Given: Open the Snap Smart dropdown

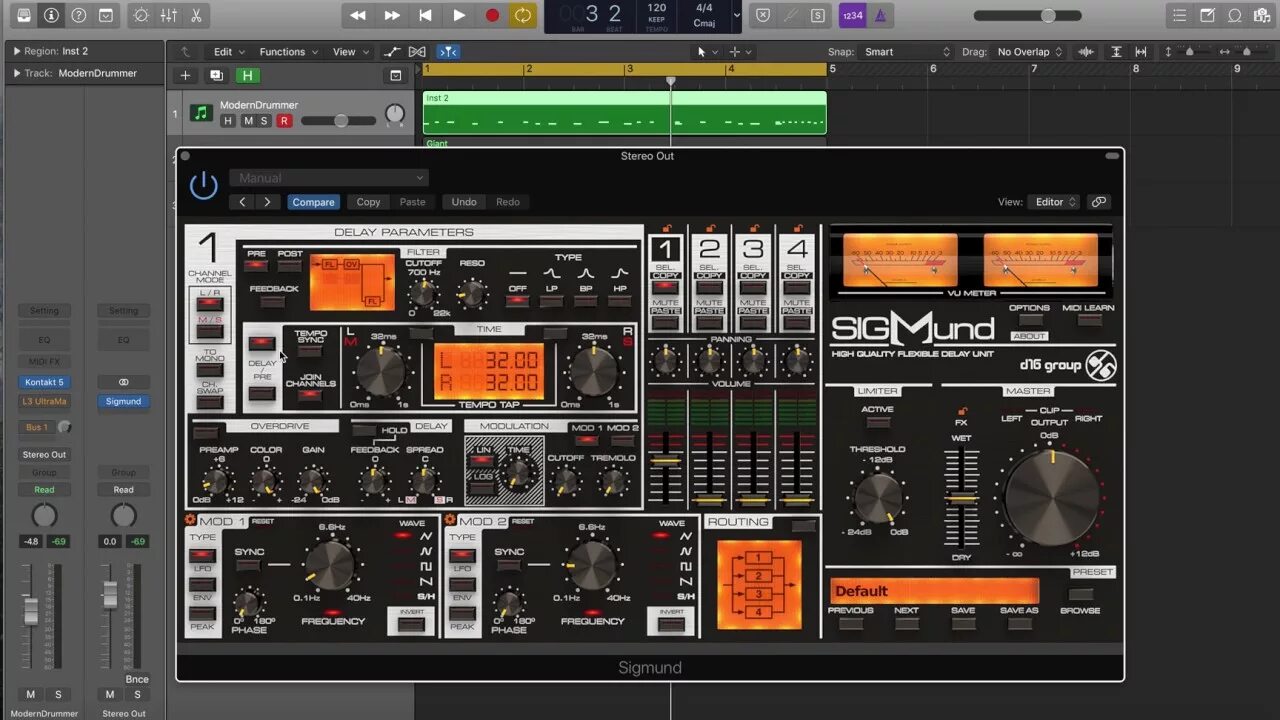Looking at the screenshot, I should 907,52.
